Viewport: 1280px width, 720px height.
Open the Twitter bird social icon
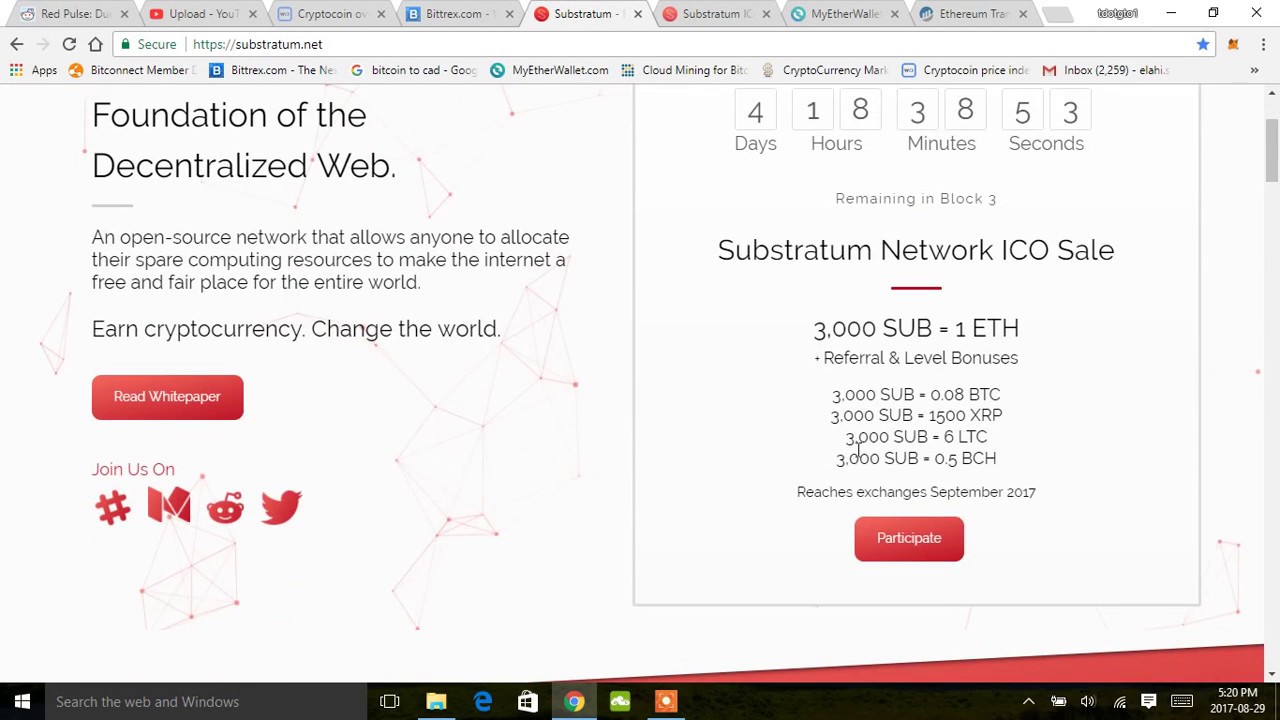pos(281,507)
